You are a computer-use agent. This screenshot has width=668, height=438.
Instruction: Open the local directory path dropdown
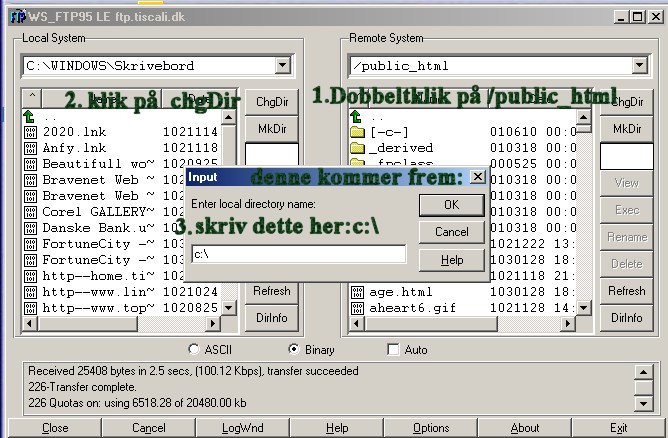coord(282,66)
